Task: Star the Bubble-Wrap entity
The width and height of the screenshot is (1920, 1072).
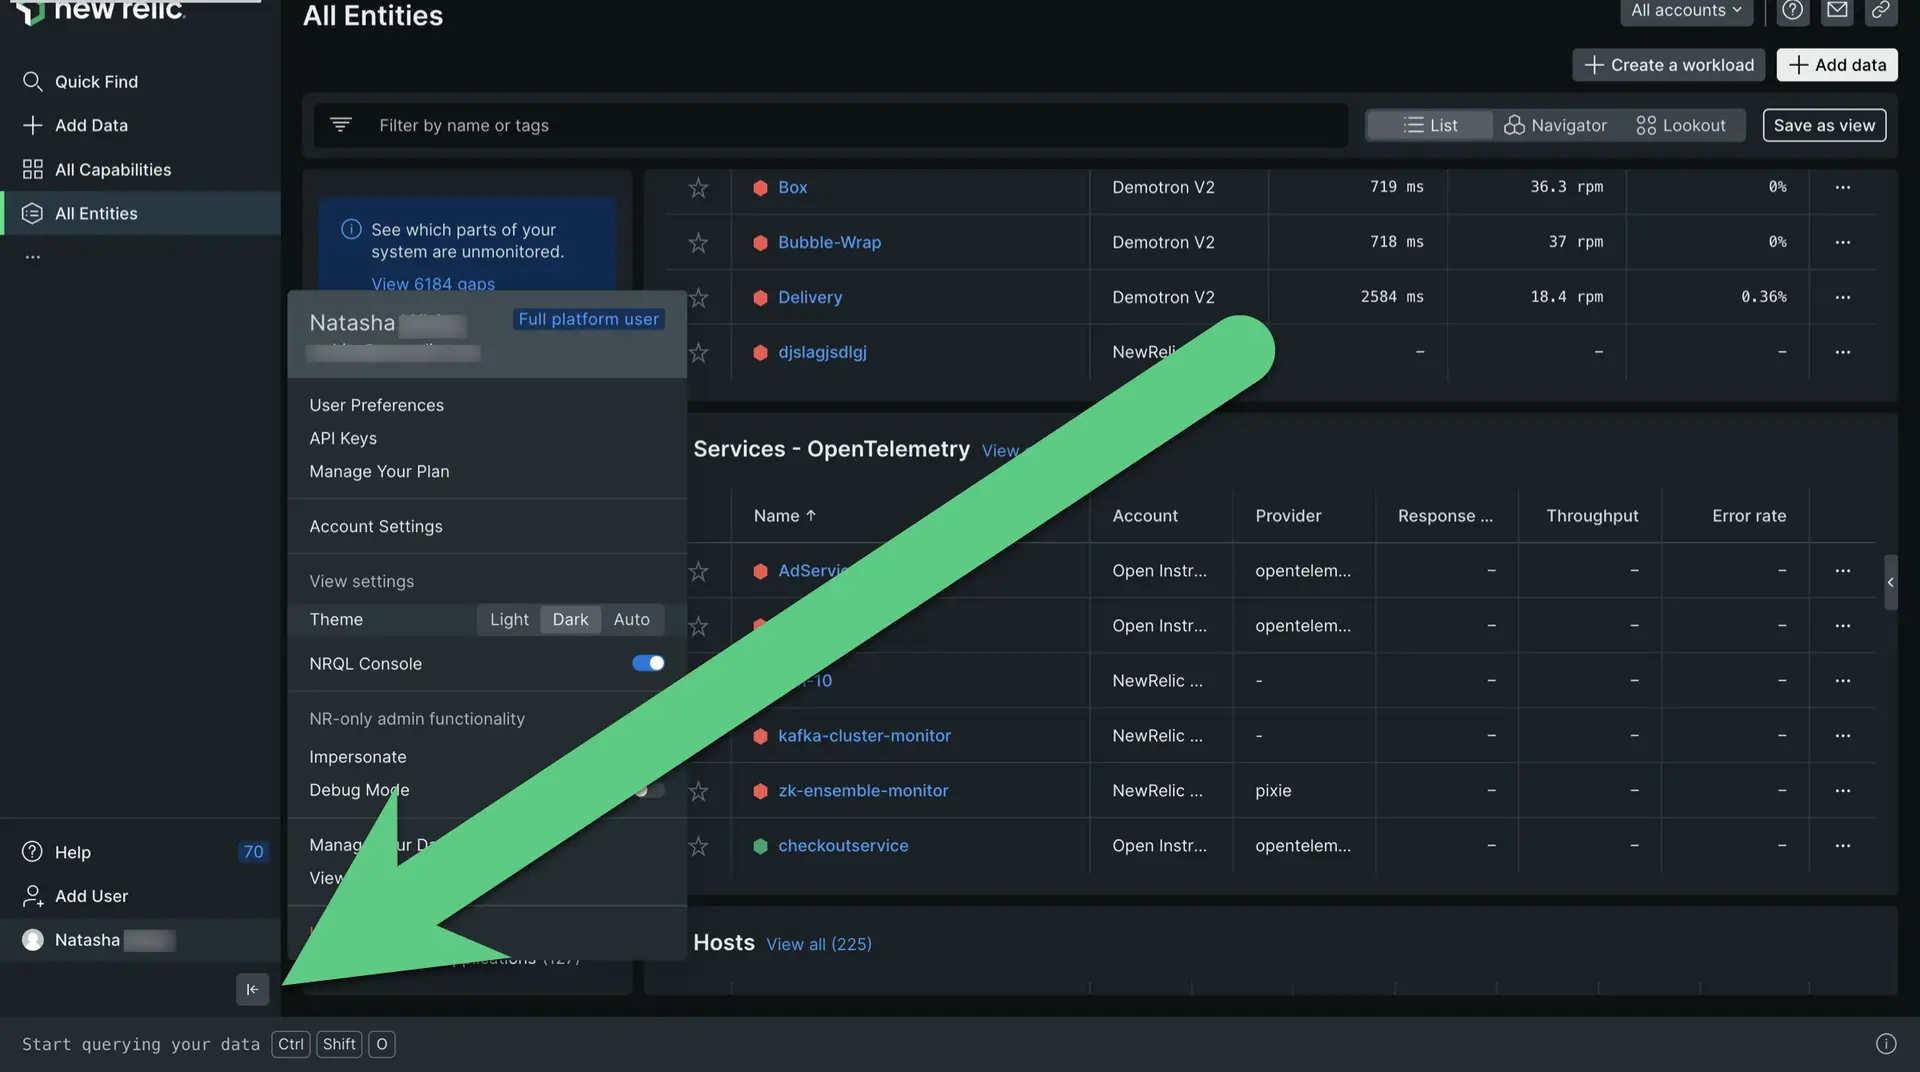Action: [x=698, y=242]
